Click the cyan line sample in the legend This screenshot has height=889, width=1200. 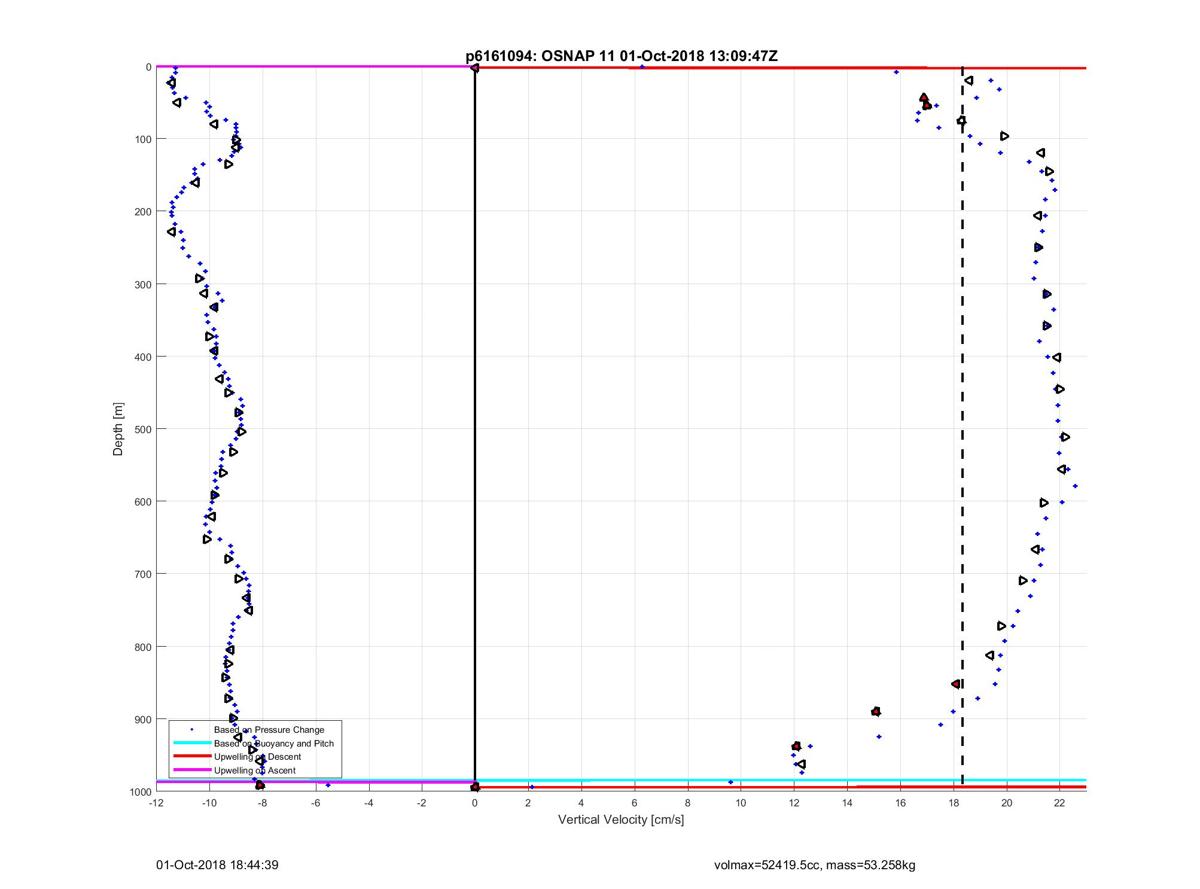point(191,744)
